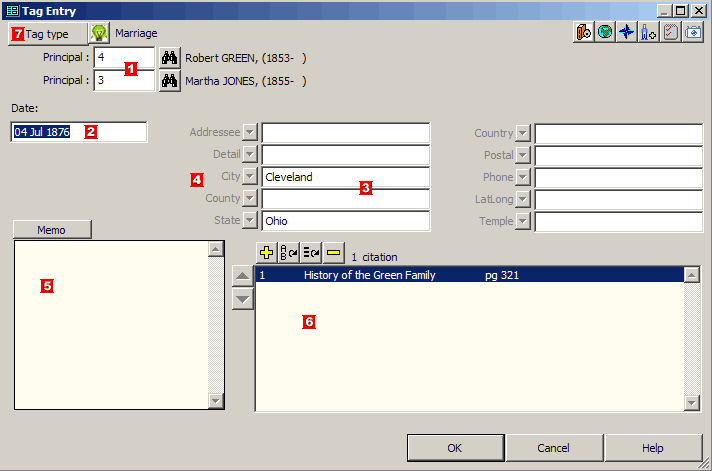Viewport: 712px width, 471px height.
Task: Click the County text field
Action: tap(346, 199)
